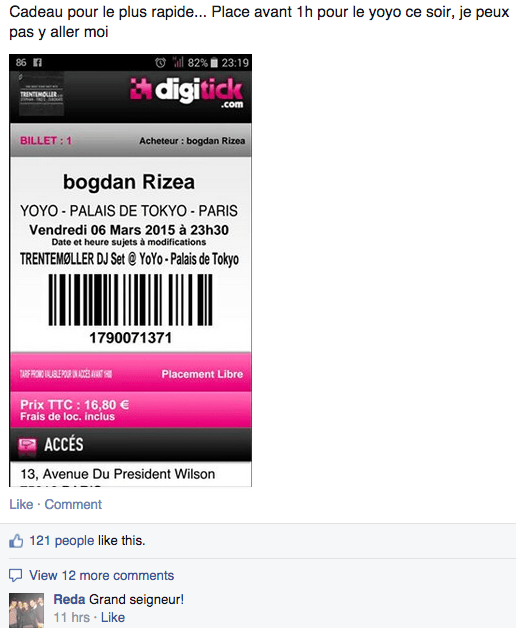Open Reda's profile name link
This screenshot has width=516, height=628.
point(69,600)
